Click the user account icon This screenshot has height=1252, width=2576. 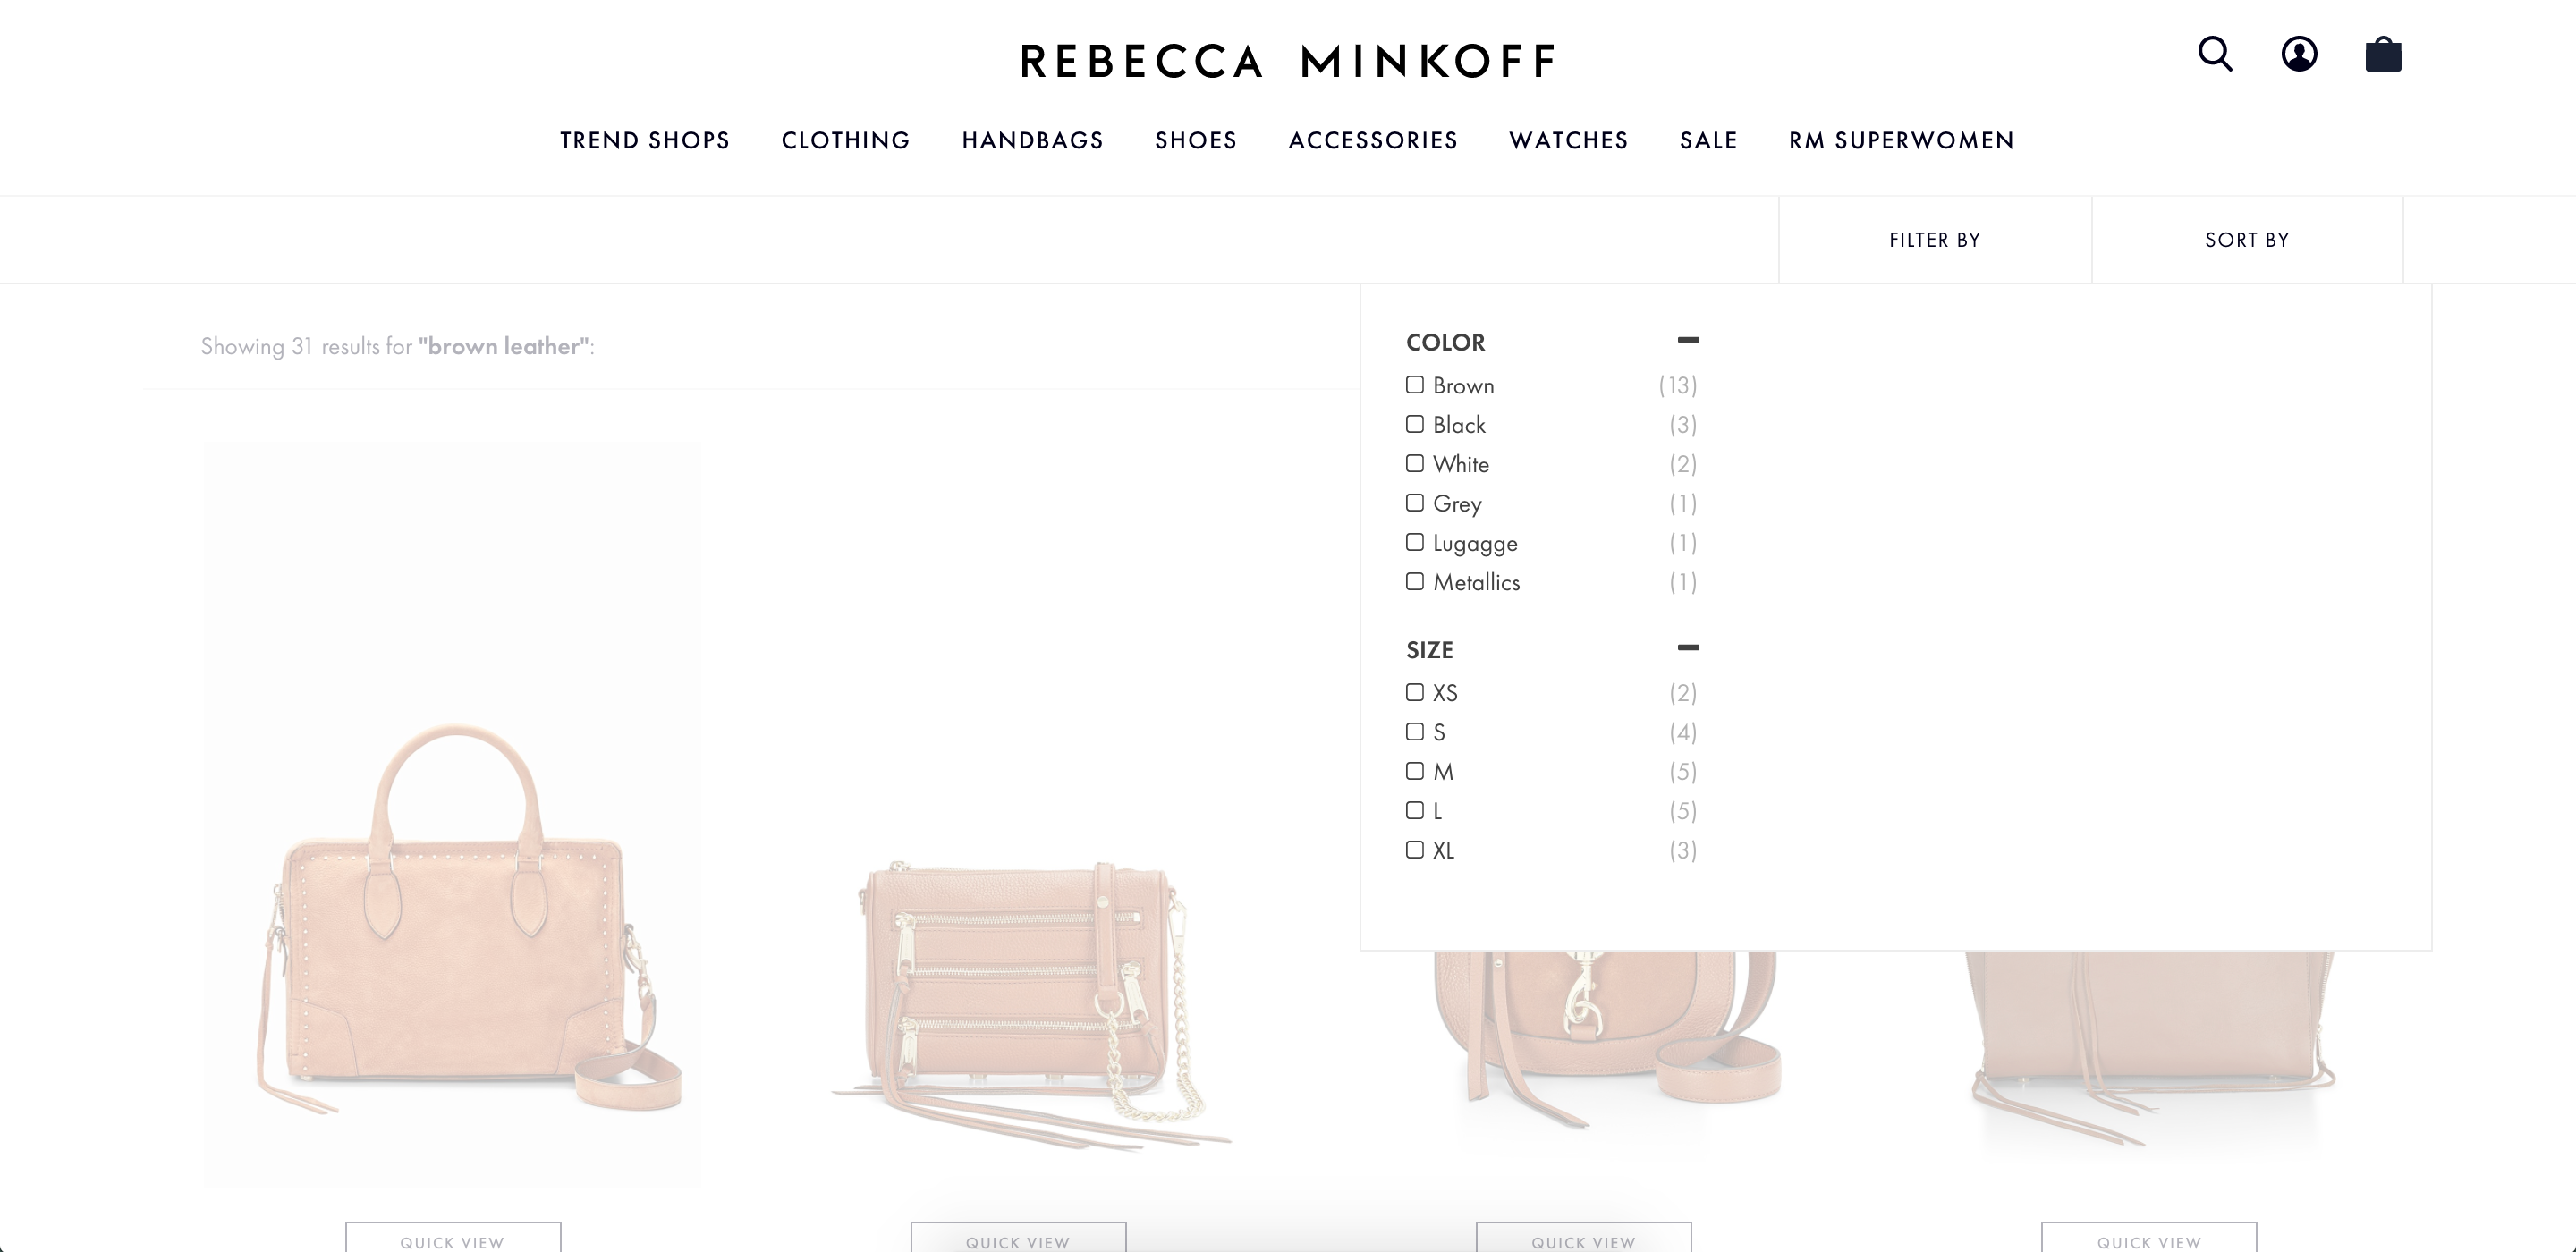[2299, 55]
